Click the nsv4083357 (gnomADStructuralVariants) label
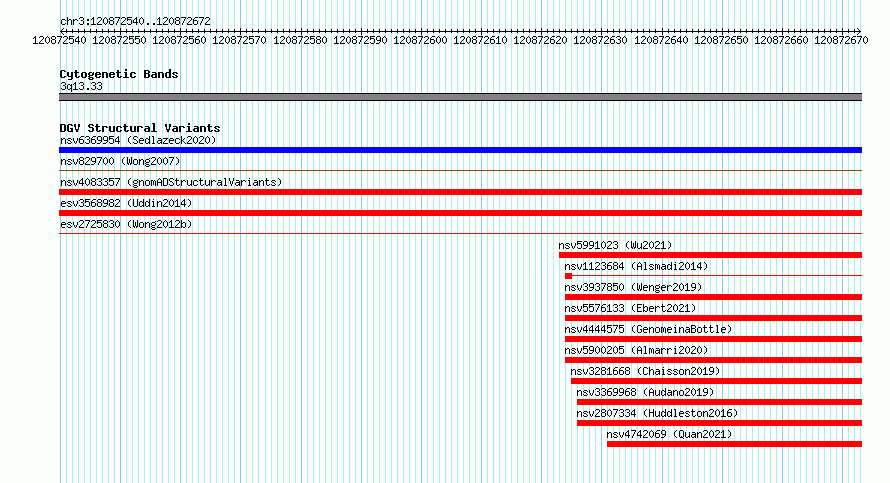The width and height of the screenshot is (890, 483). pos(171,182)
